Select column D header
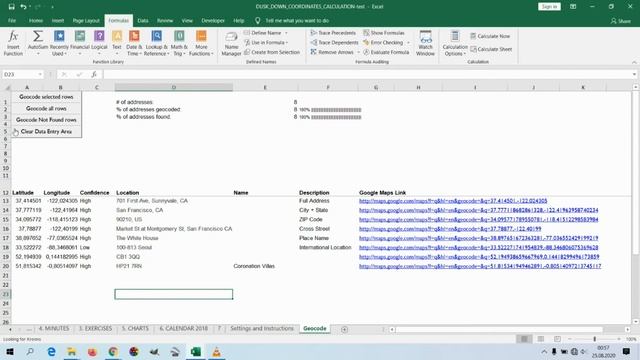 (x=174, y=87)
